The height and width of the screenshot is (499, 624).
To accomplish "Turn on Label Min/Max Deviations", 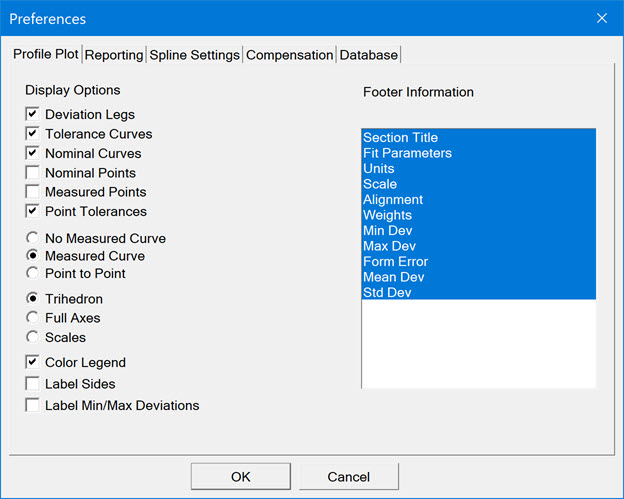I will (33, 405).
